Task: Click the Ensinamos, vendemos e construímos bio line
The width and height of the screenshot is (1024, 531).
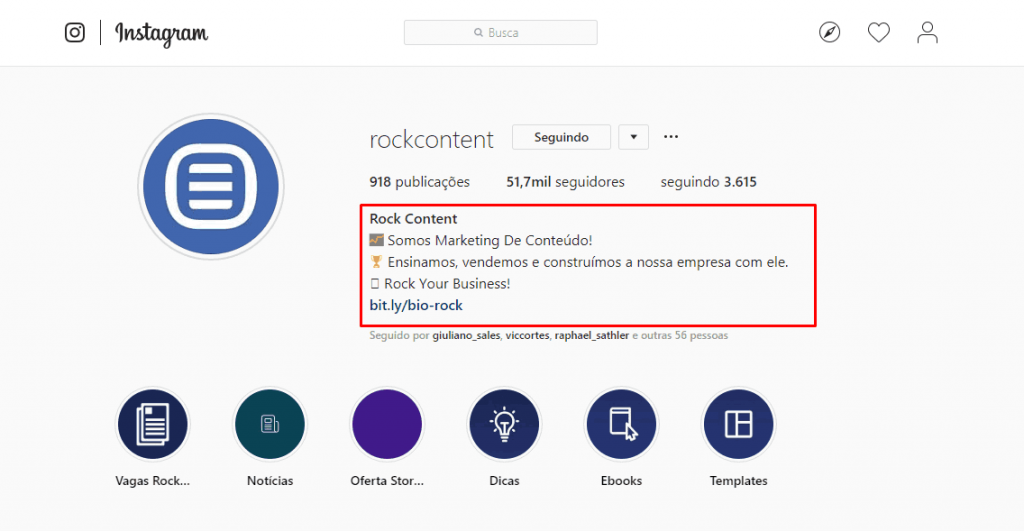Action: point(579,262)
